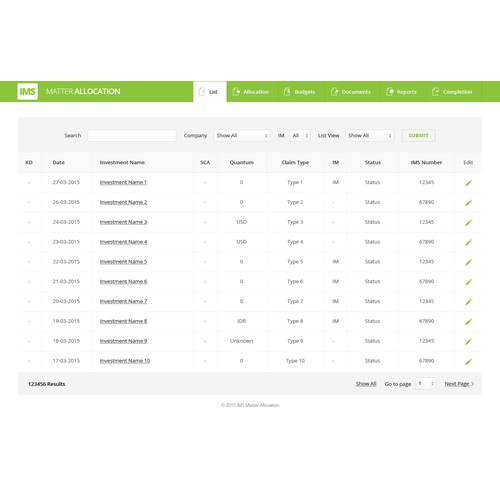Click the Show All link in footer

tap(366, 384)
